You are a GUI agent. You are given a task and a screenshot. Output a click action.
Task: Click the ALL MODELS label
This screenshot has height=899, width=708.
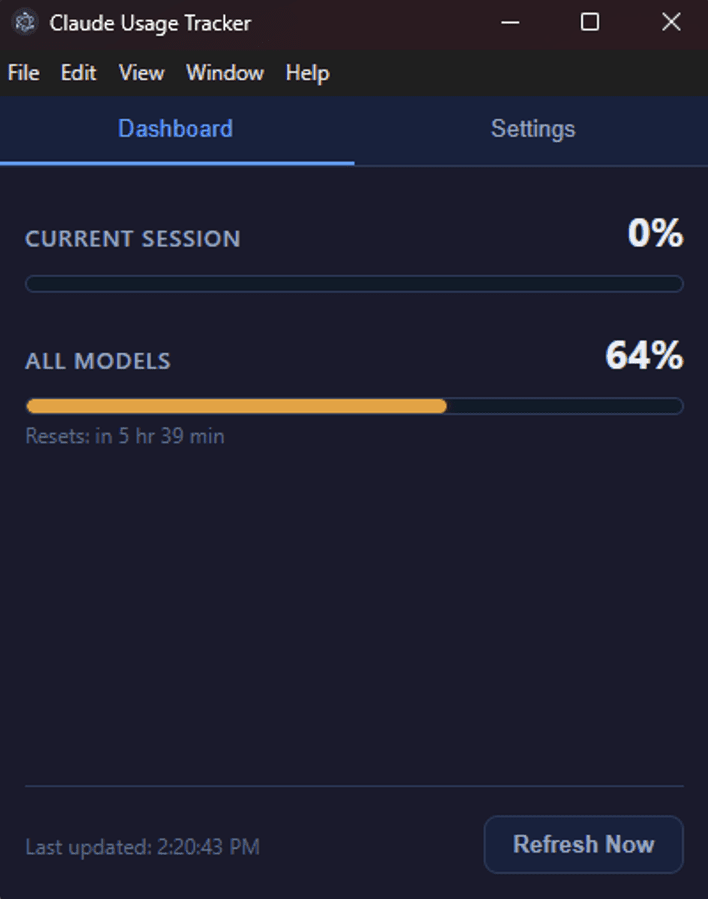pyautogui.click(x=97, y=361)
